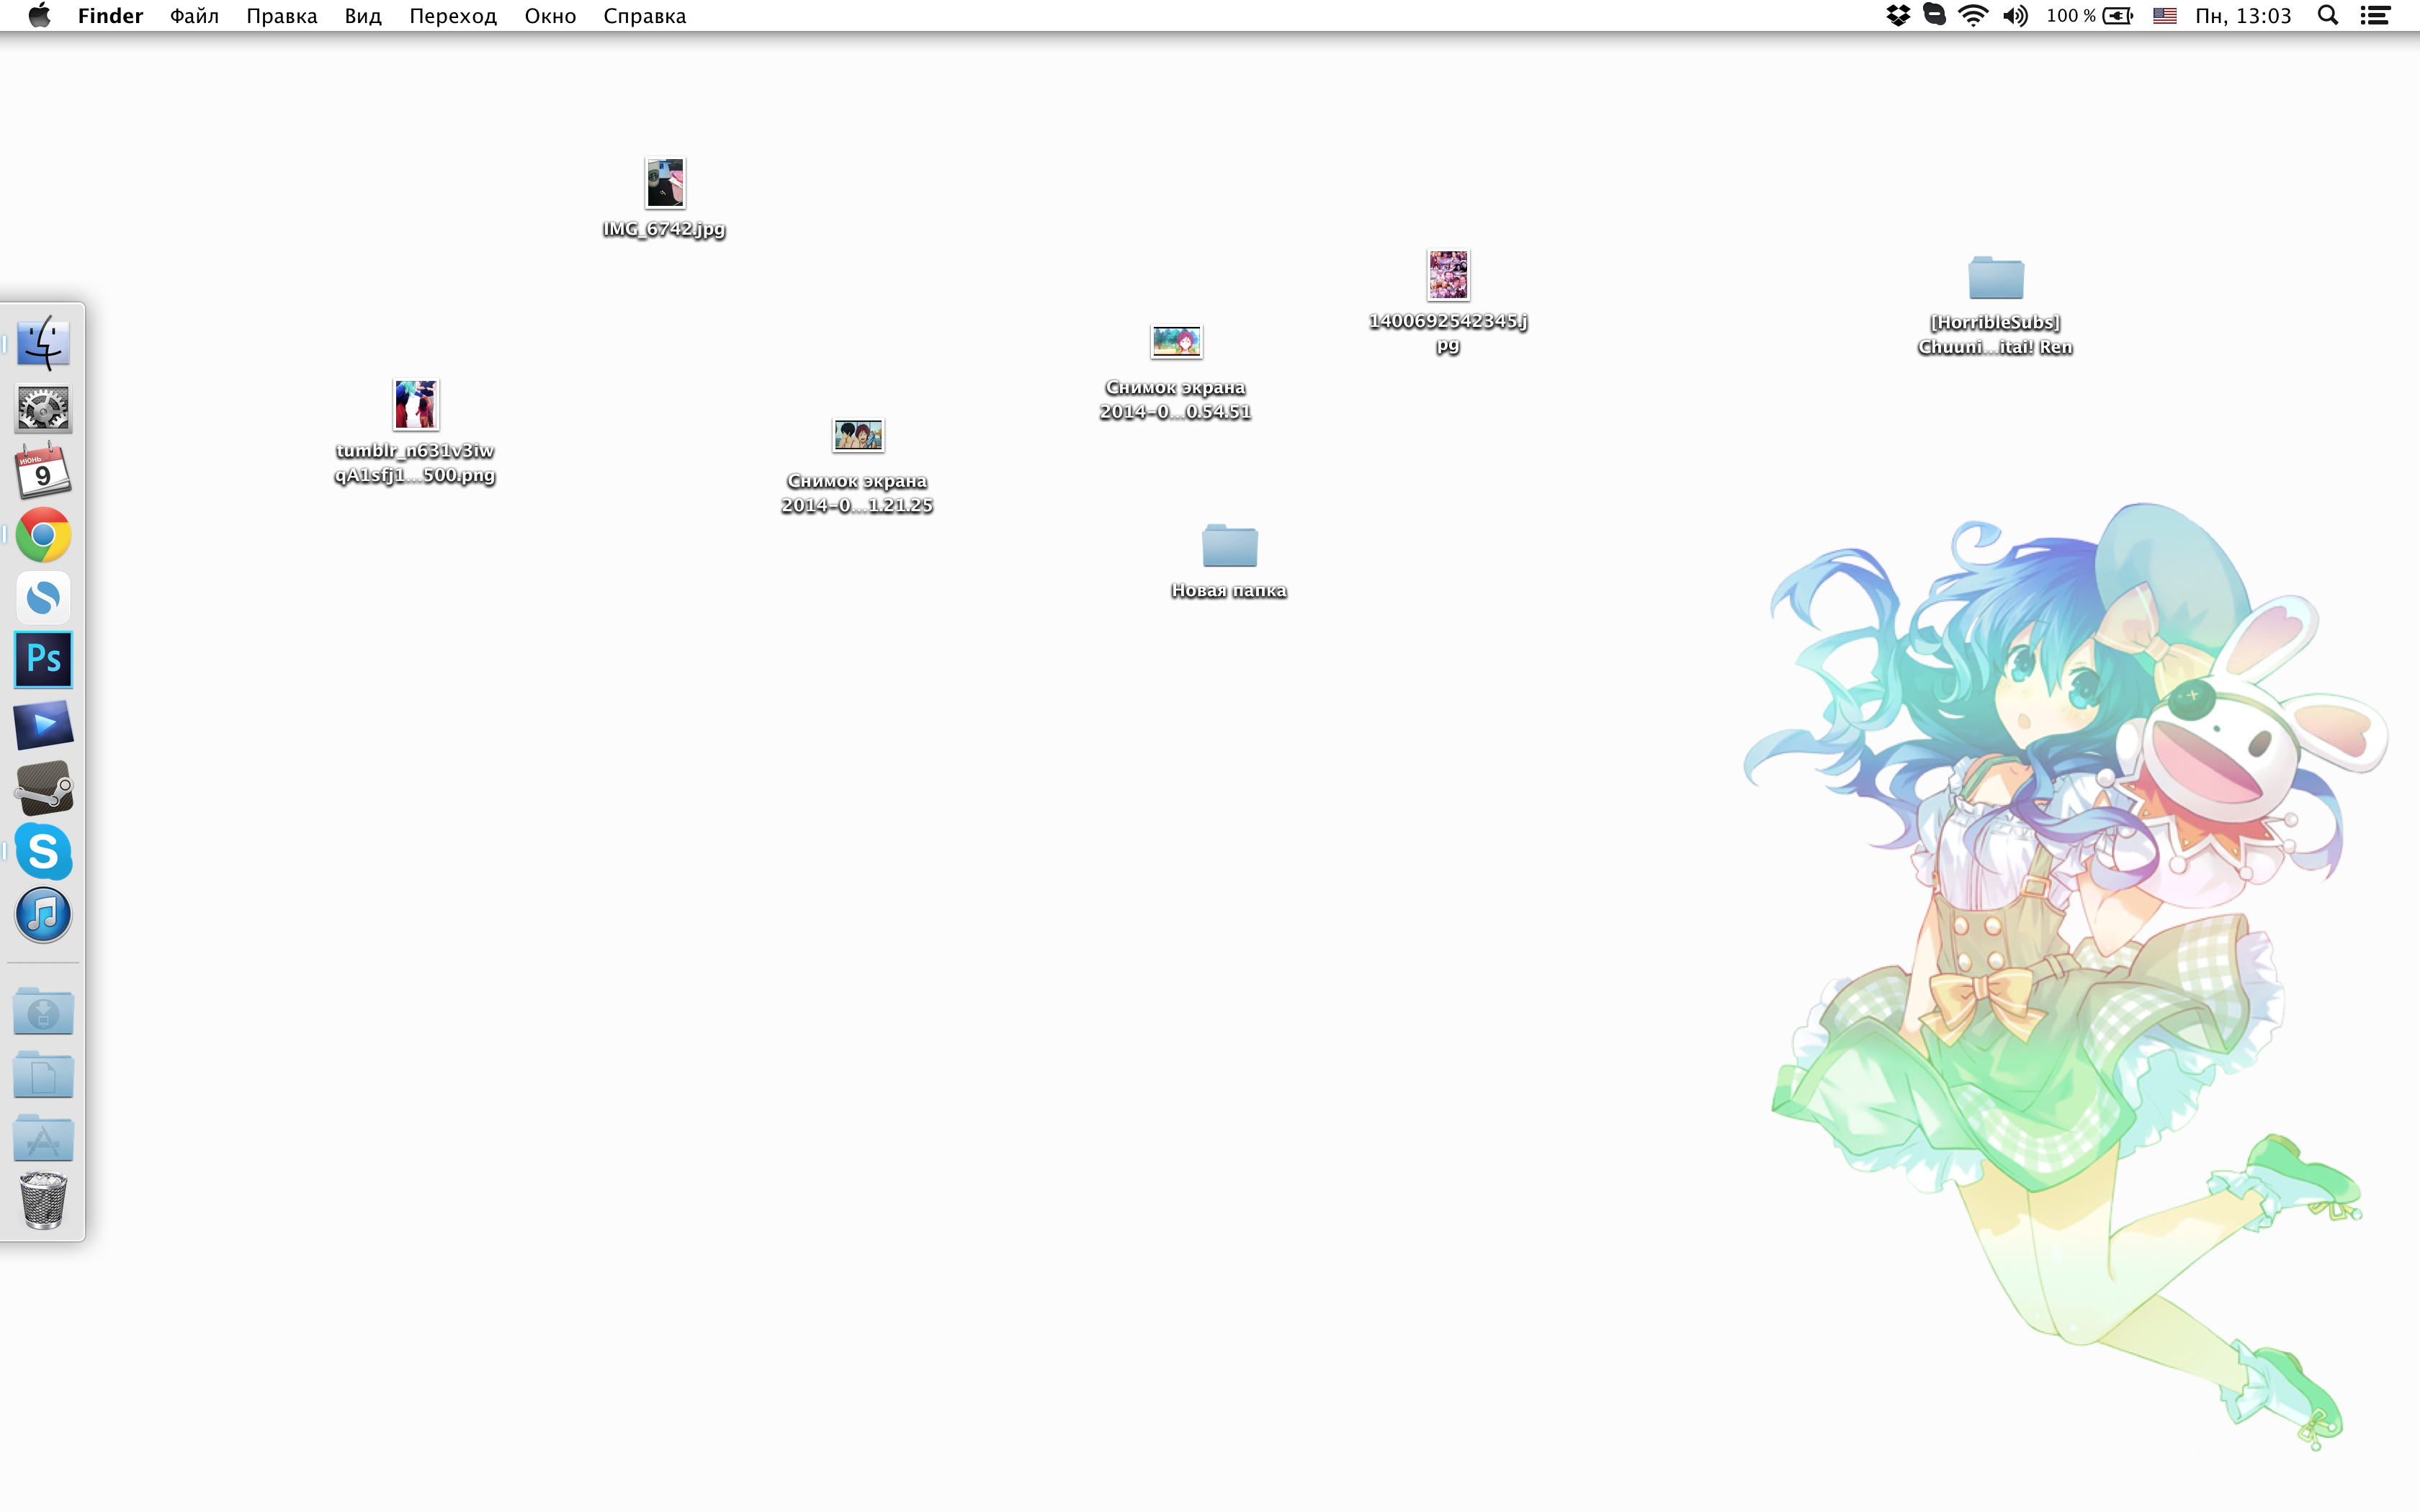Launch System Preferences from the Dock

click(x=43, y=408)
